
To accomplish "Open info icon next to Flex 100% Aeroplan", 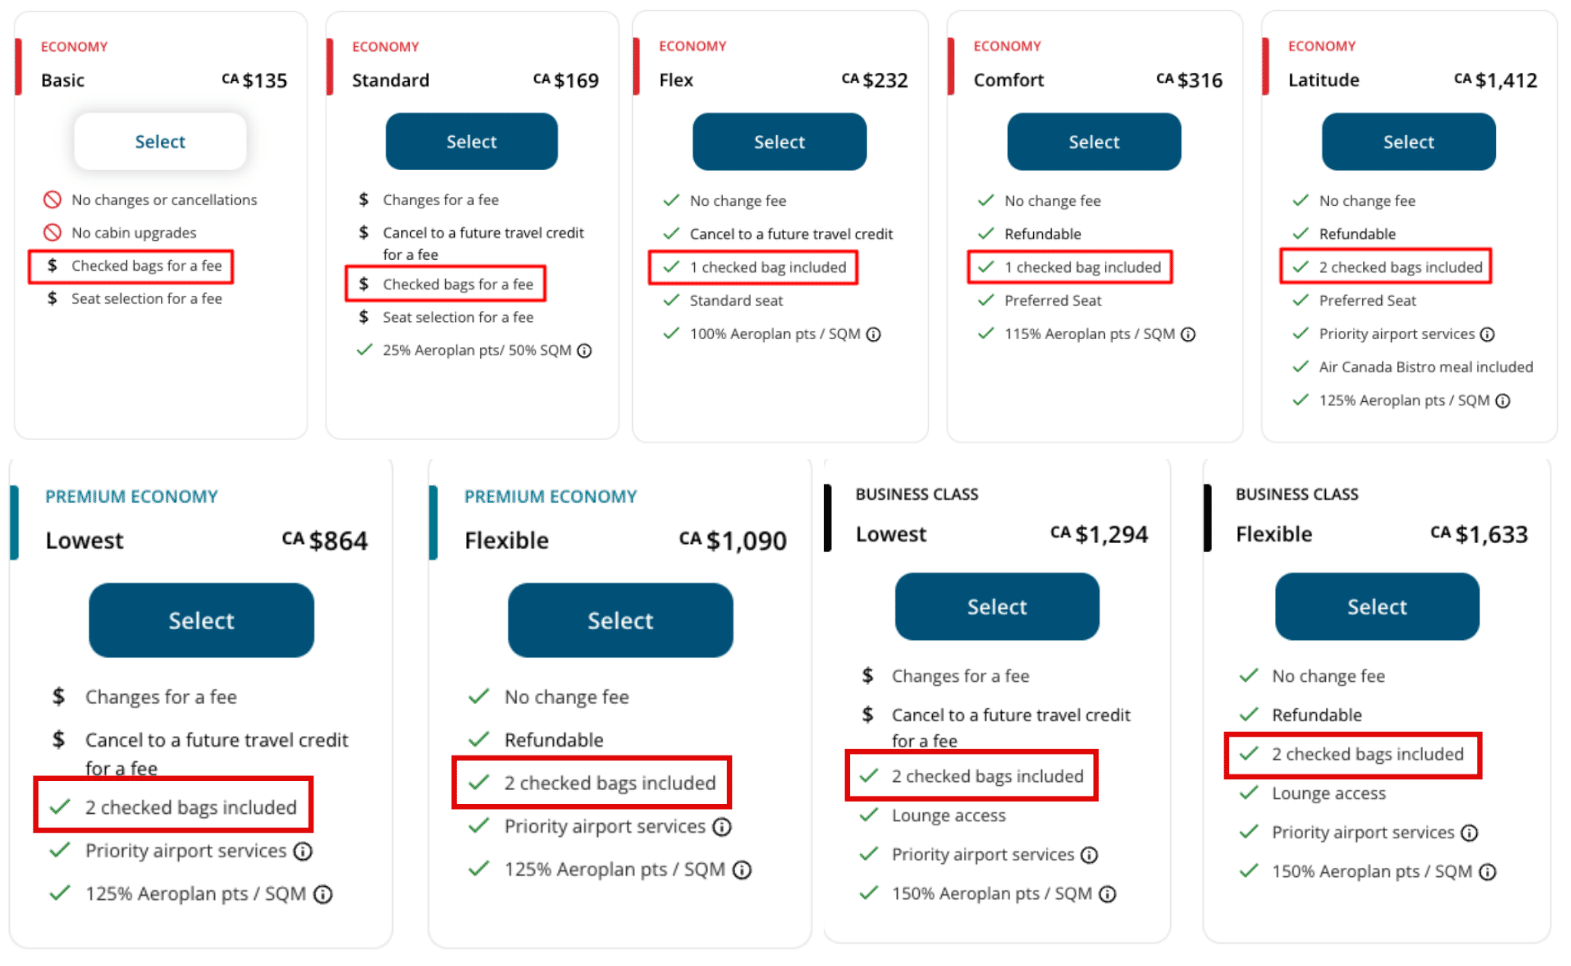I will (x=873, y=335).
